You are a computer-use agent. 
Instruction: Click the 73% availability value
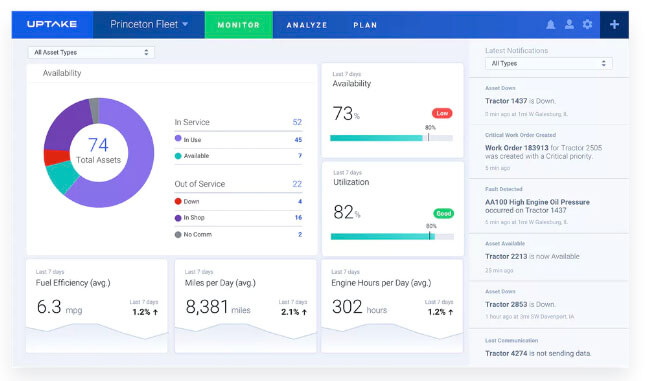pos(346,113)
